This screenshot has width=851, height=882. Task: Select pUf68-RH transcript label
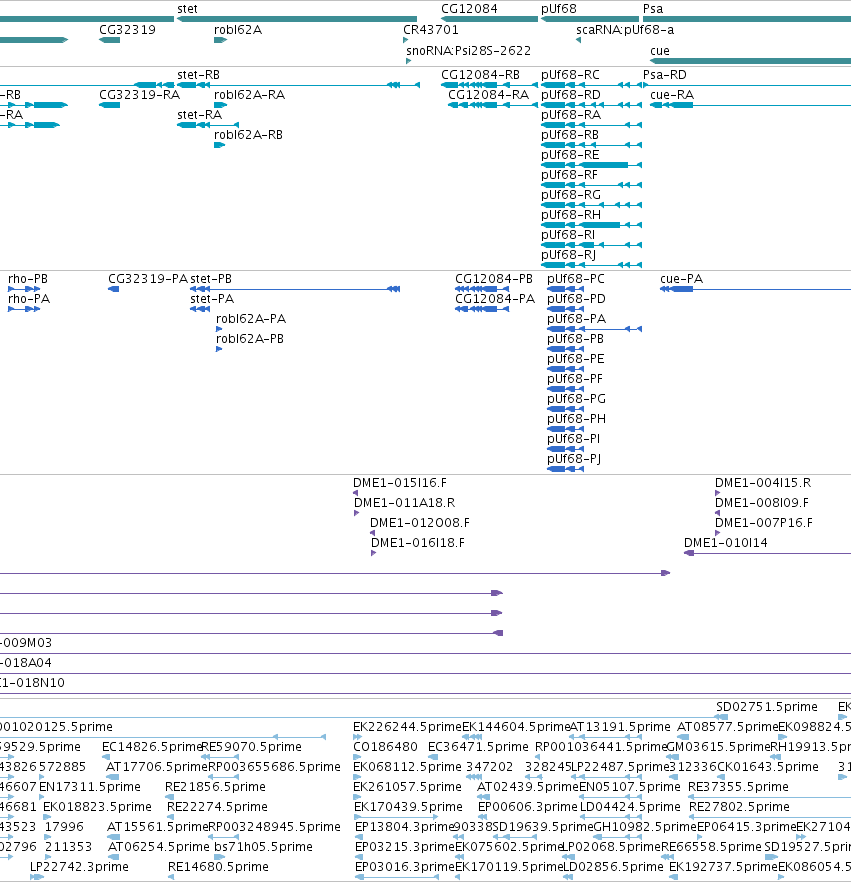click(x=571, y=215)
